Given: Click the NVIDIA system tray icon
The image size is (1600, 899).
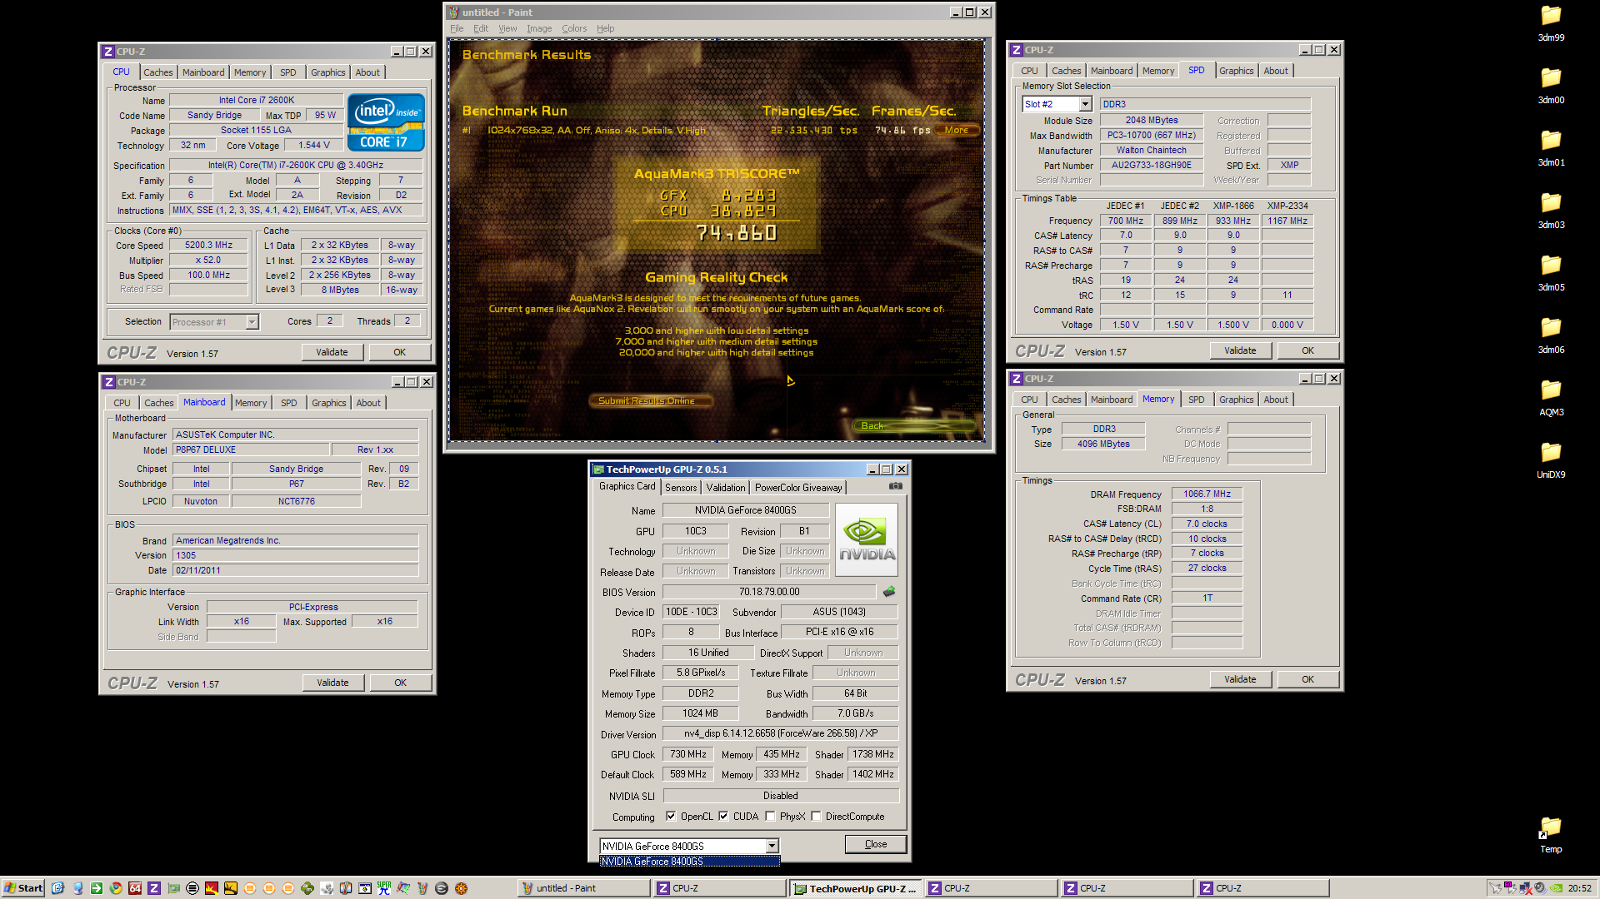Looking at the screenshot, I should pos(1556,888).
